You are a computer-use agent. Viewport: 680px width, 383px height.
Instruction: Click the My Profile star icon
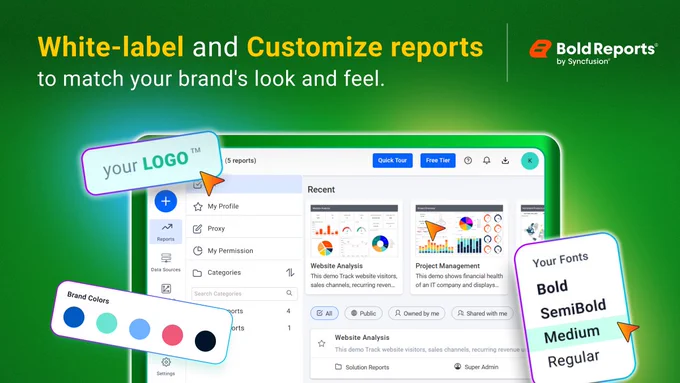click(198, 206)
